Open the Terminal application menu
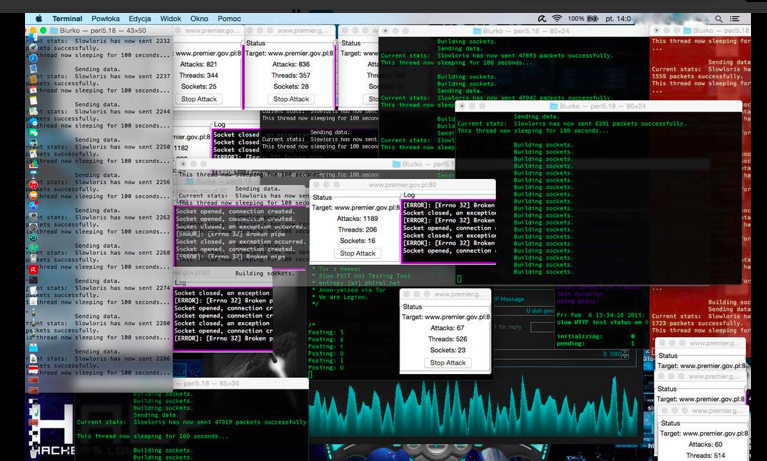 (x=67, y=19)
